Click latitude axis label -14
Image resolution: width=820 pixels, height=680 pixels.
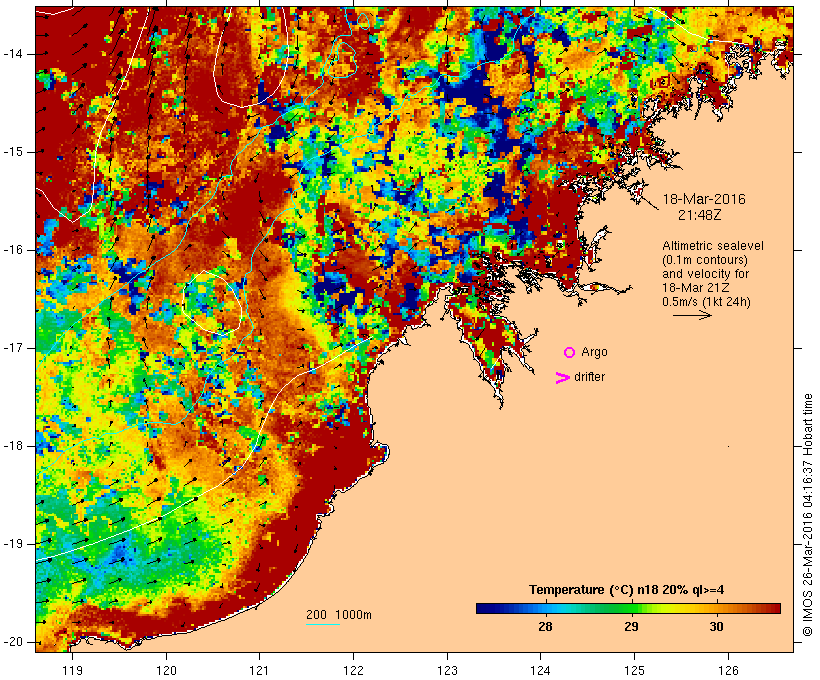[13, 54]
